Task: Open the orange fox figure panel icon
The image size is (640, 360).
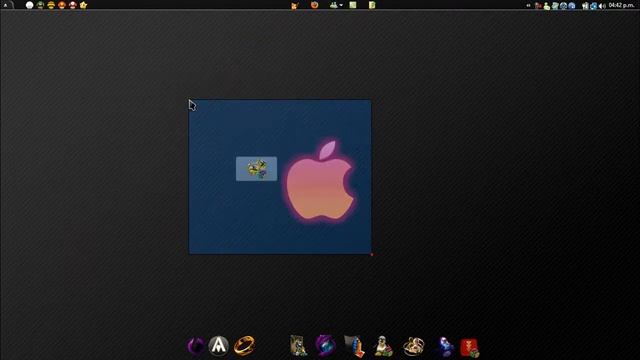Action: [x=295, y=5]
